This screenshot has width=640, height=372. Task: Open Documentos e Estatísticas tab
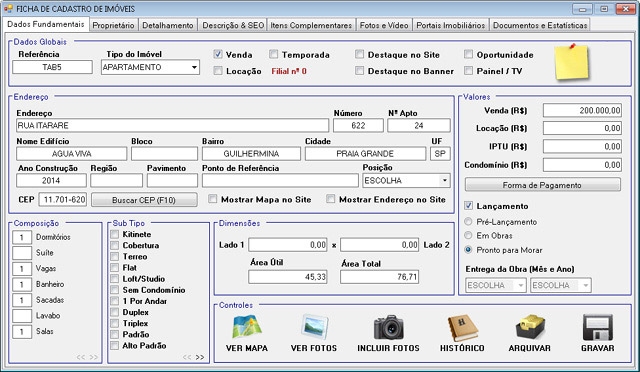point(540,25)
